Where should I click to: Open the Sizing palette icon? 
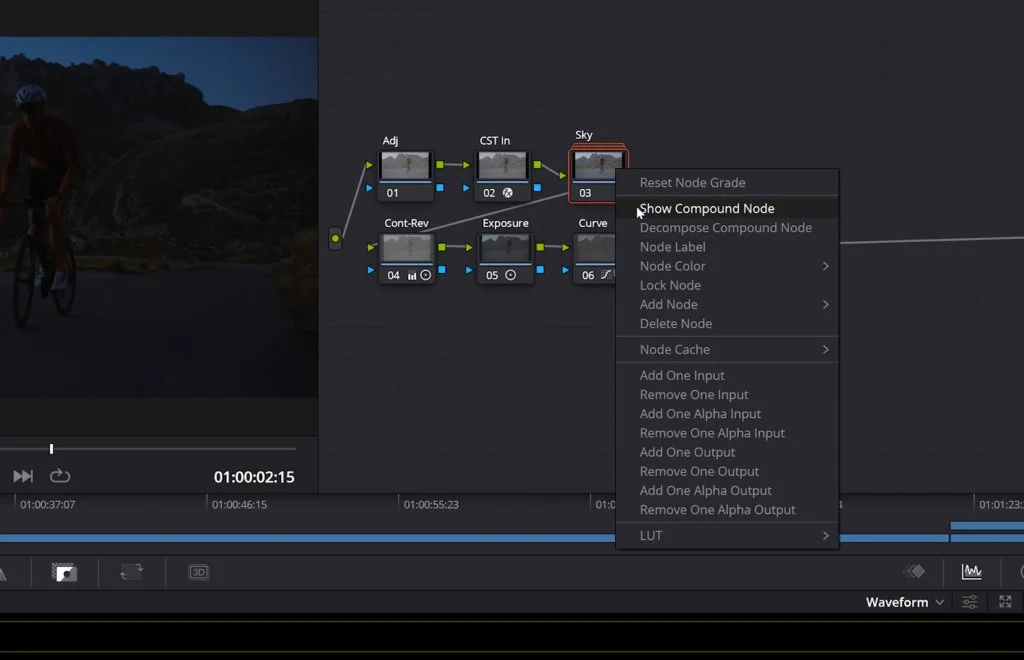click(131, 572)
